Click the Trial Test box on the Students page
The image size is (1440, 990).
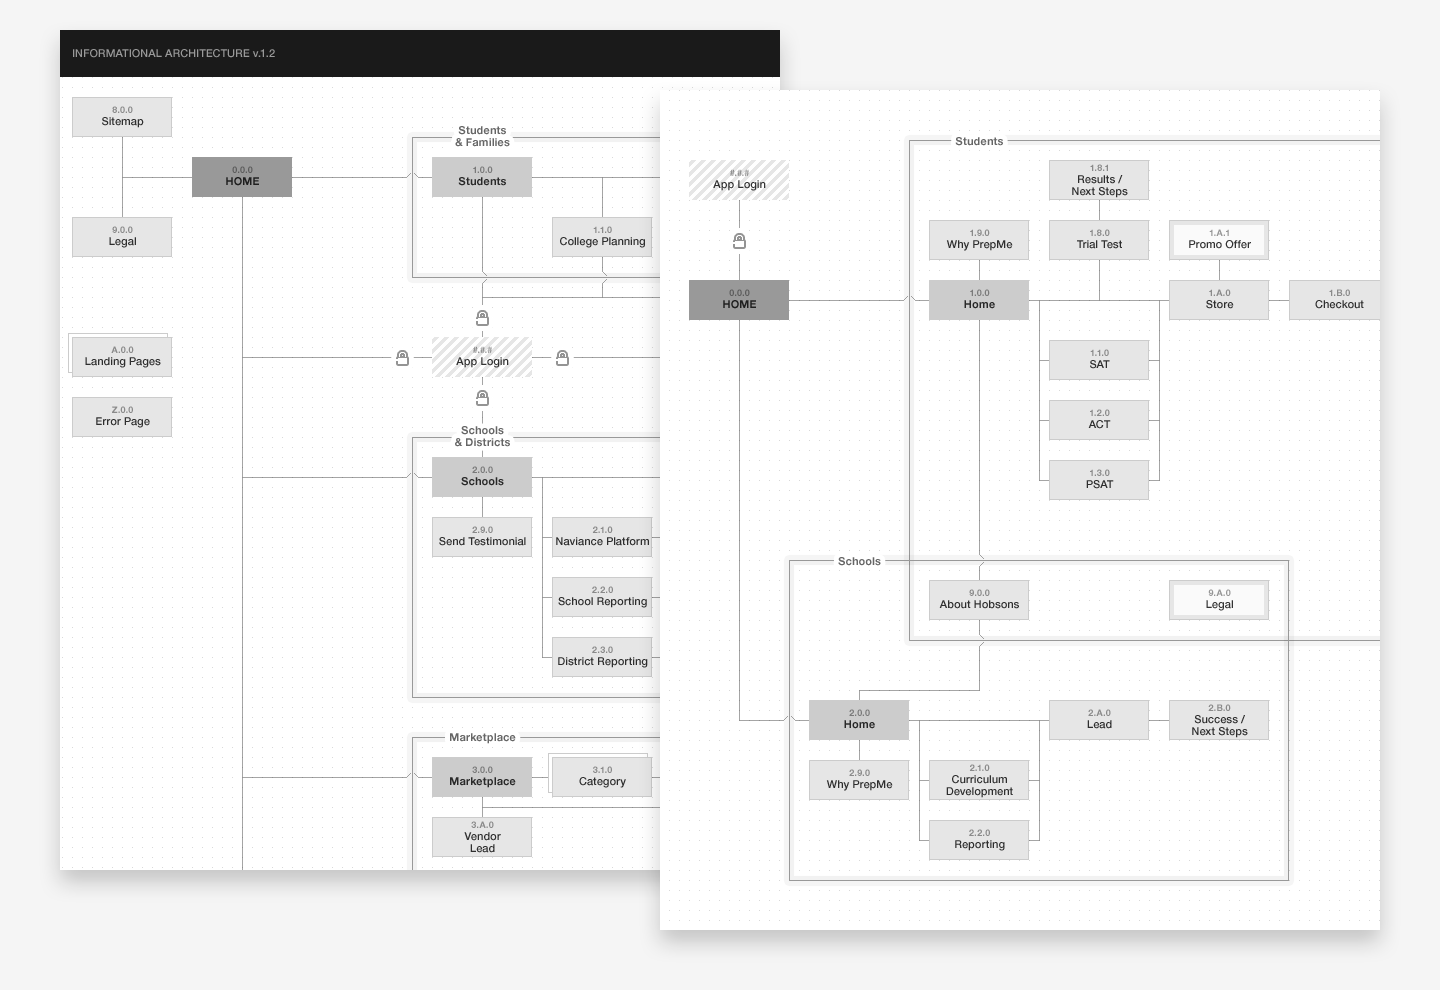tap(1098, 240)
